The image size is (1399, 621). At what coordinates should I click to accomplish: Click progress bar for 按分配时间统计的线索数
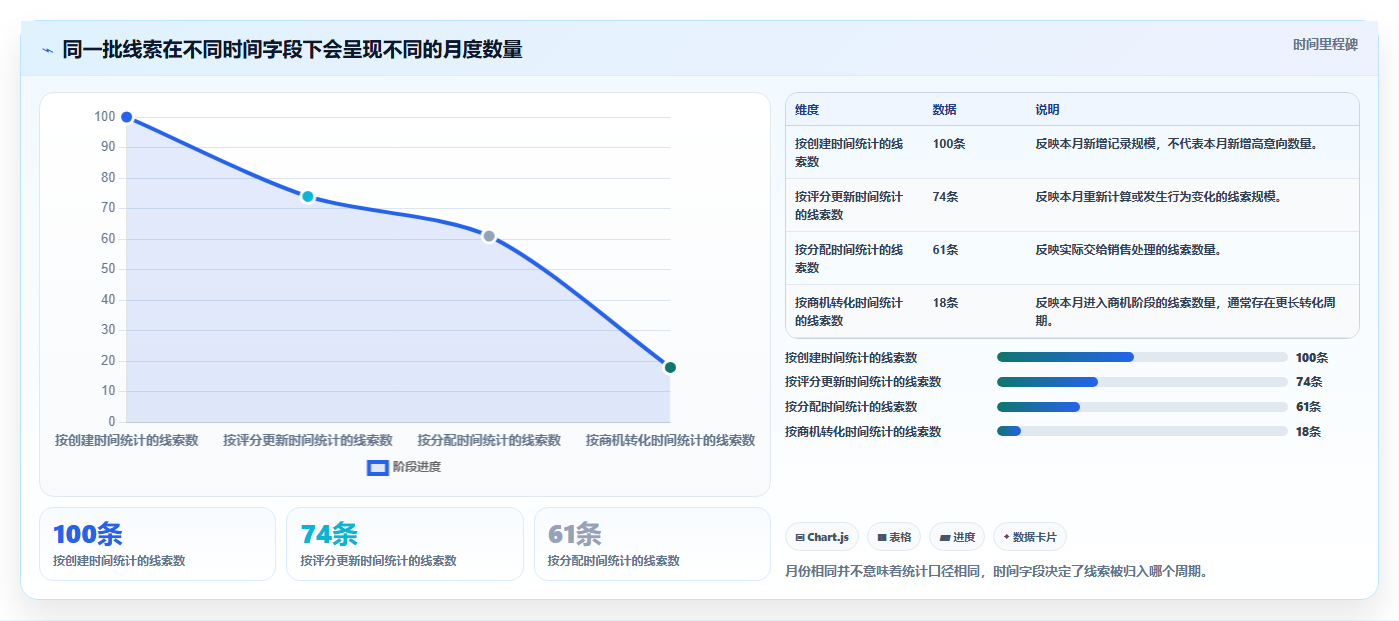click(x=1142, y=407)
